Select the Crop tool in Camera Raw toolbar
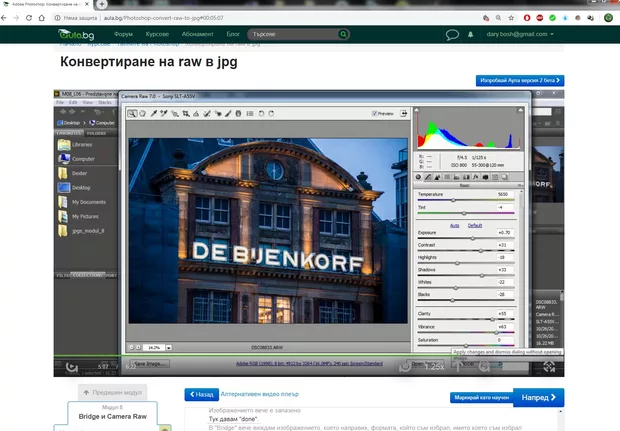 click(x=188, y=114)
